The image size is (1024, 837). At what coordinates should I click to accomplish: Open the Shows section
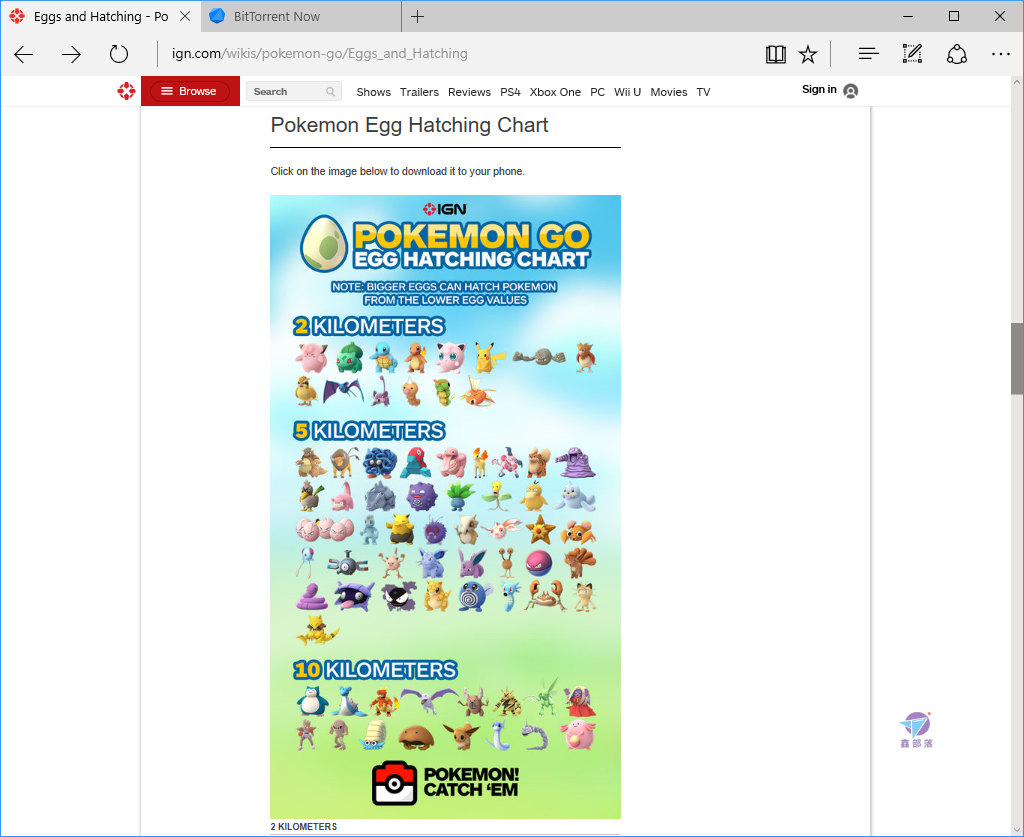[374, 92]
